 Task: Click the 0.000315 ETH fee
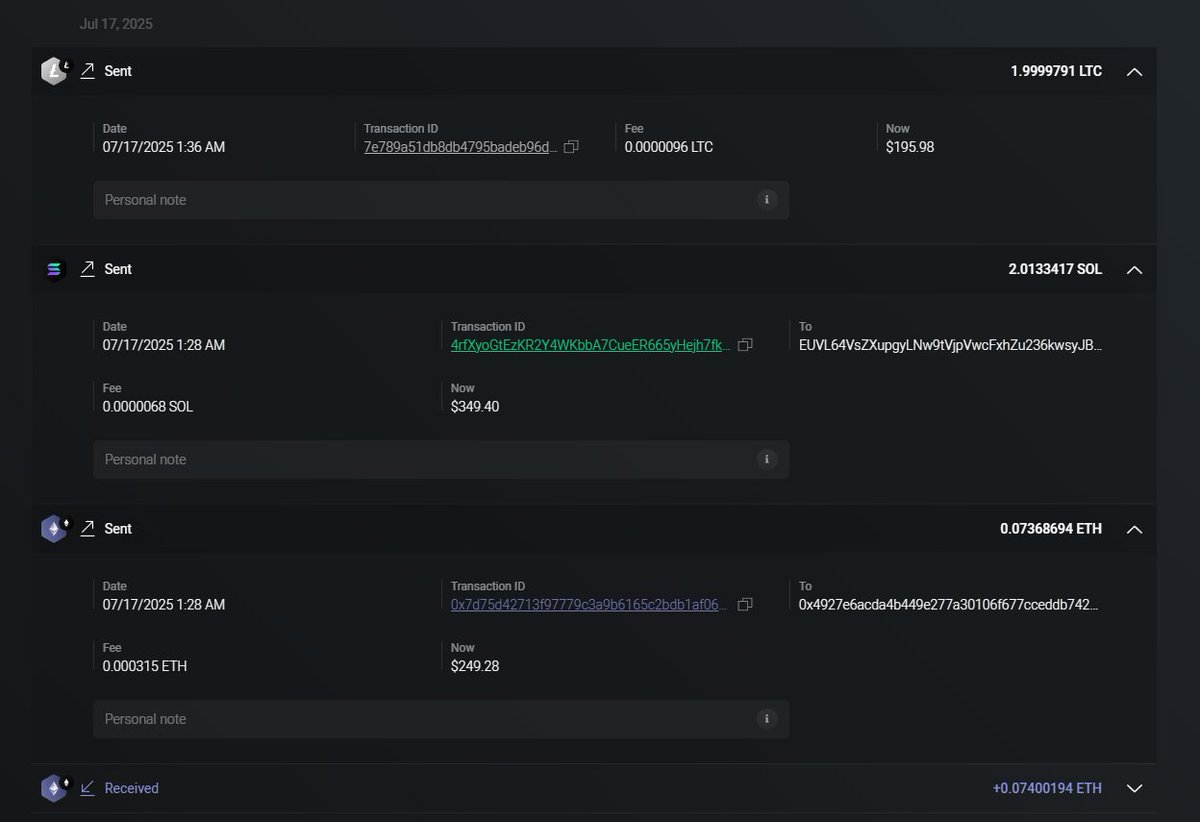[x=145, y=666]
